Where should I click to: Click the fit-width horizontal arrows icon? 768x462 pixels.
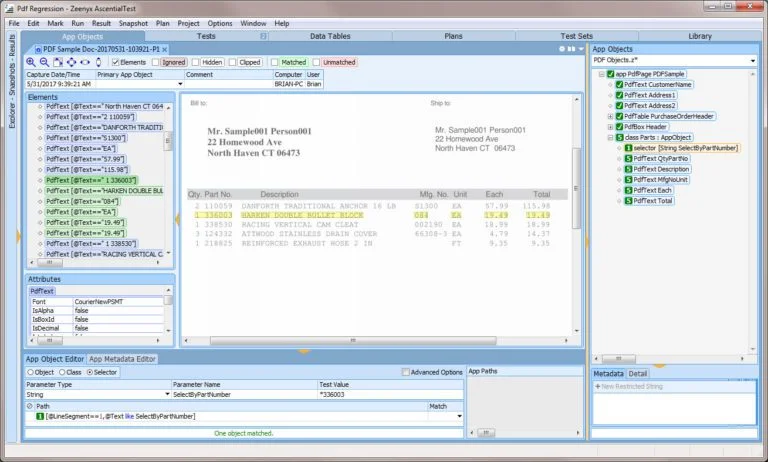85,62
